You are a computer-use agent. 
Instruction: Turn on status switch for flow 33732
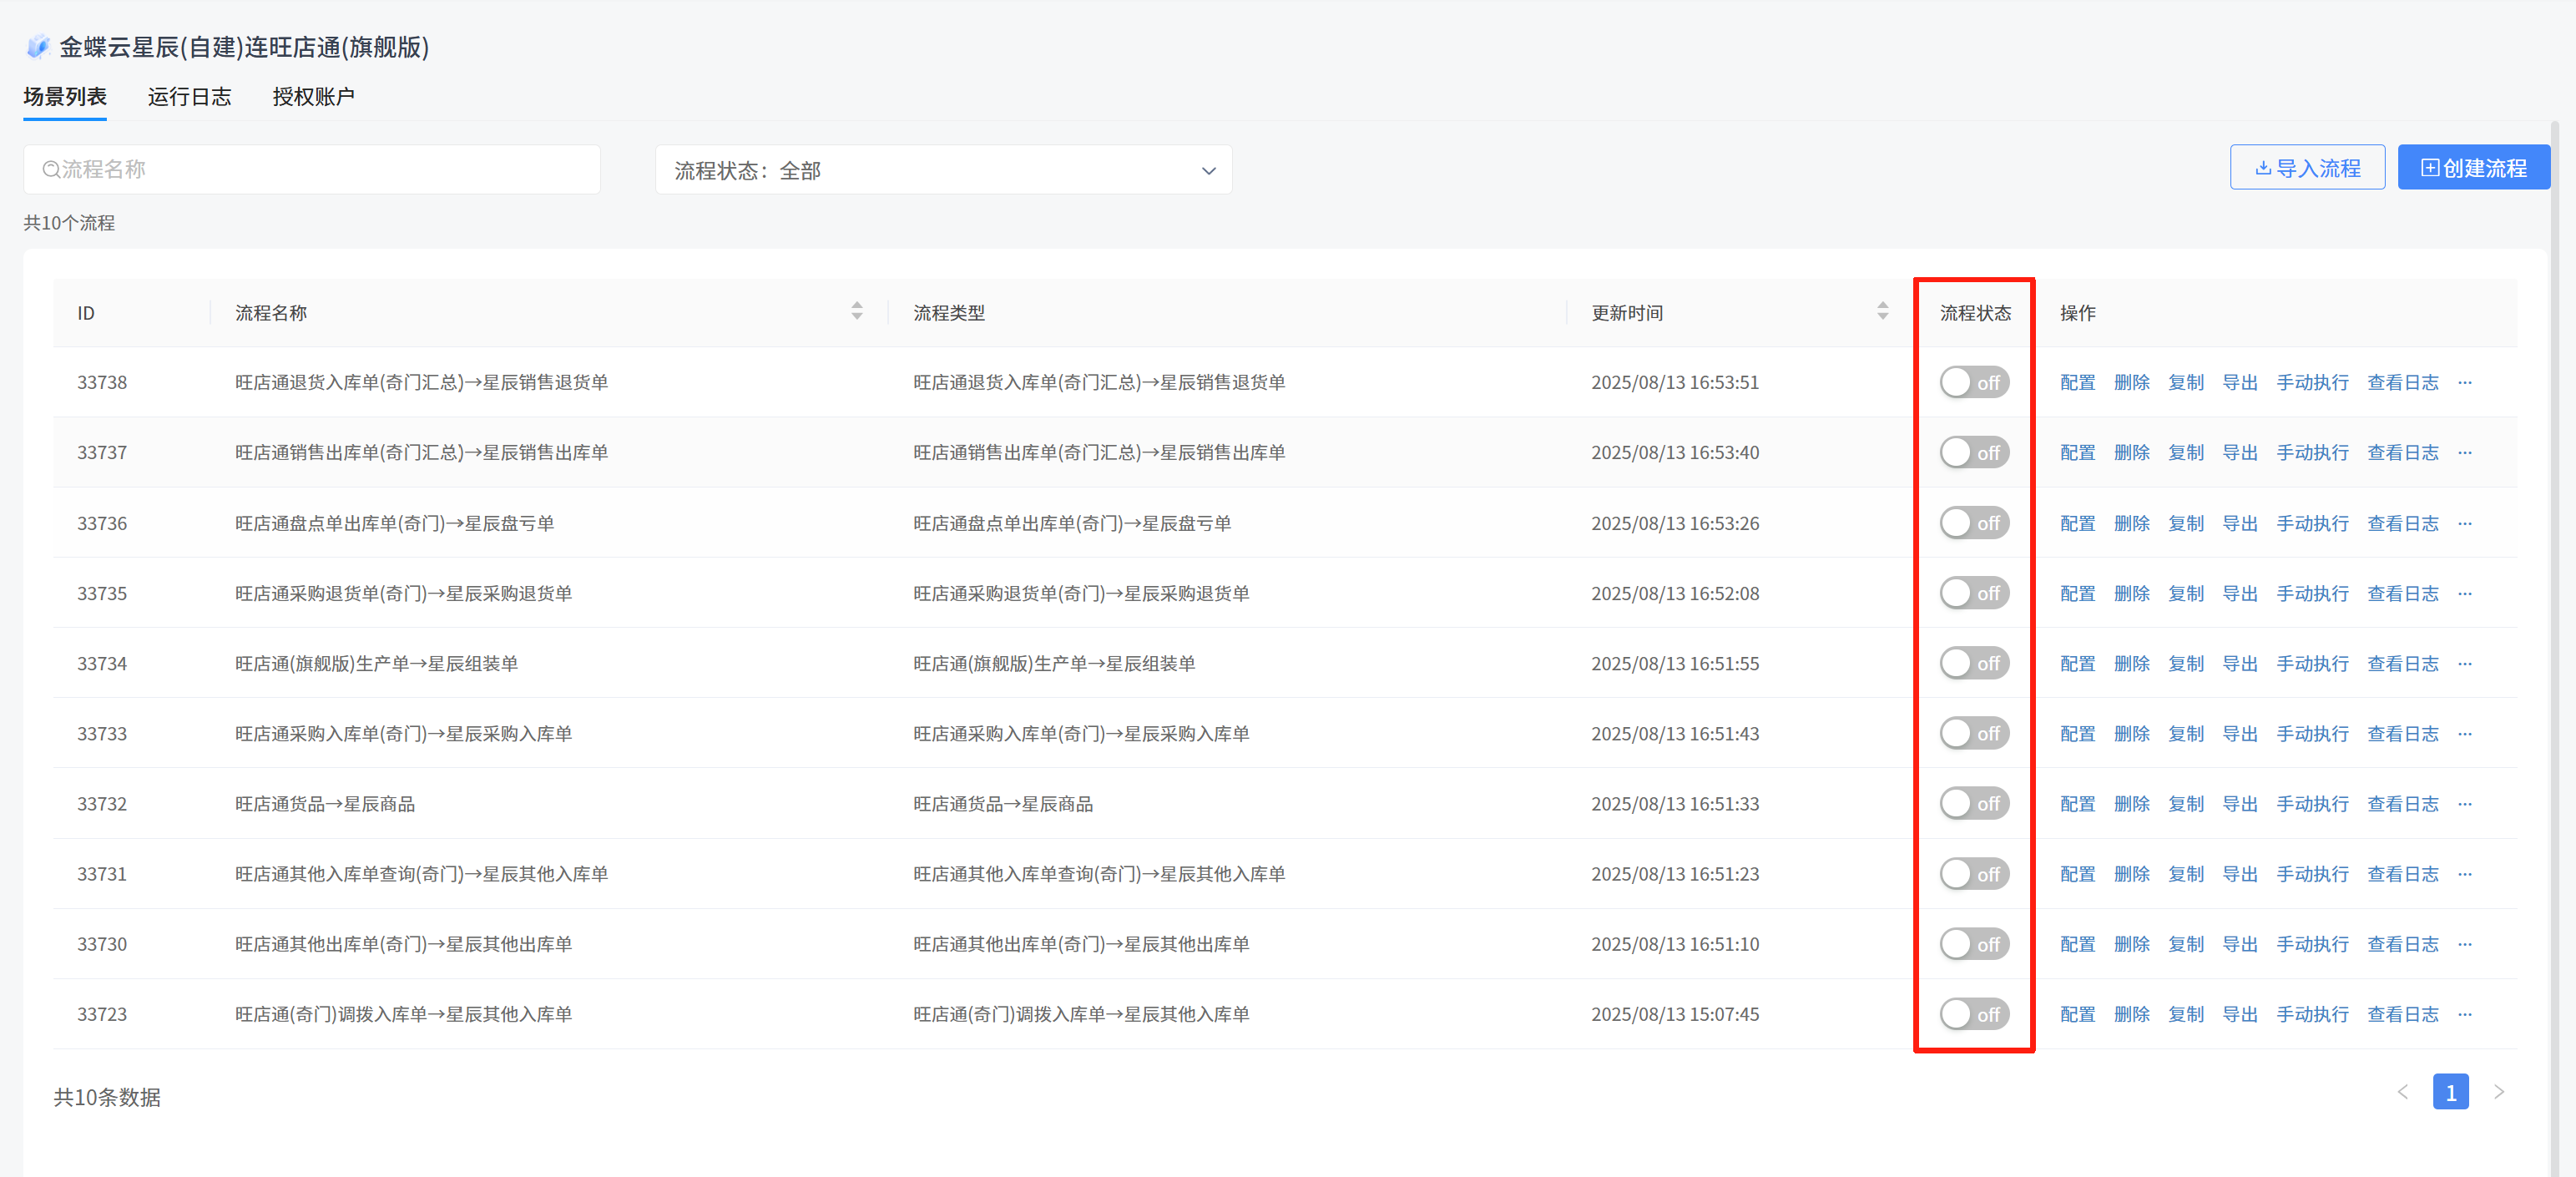1973,803
